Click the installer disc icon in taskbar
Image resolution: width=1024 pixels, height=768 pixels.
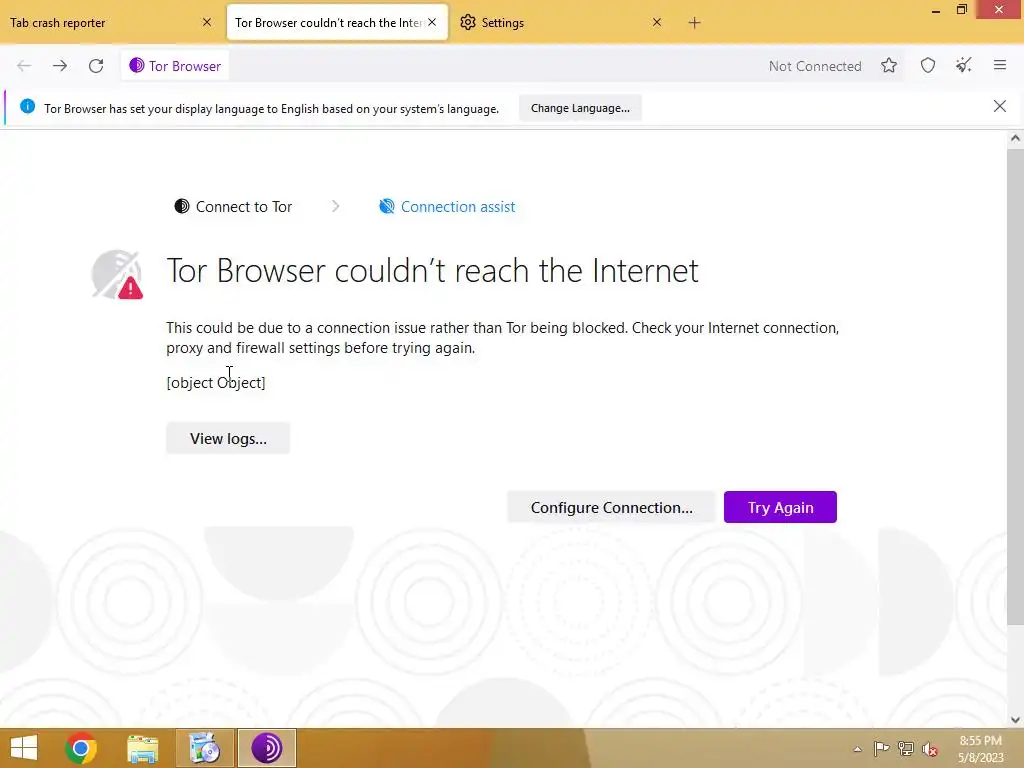click(x=205, y=748)
